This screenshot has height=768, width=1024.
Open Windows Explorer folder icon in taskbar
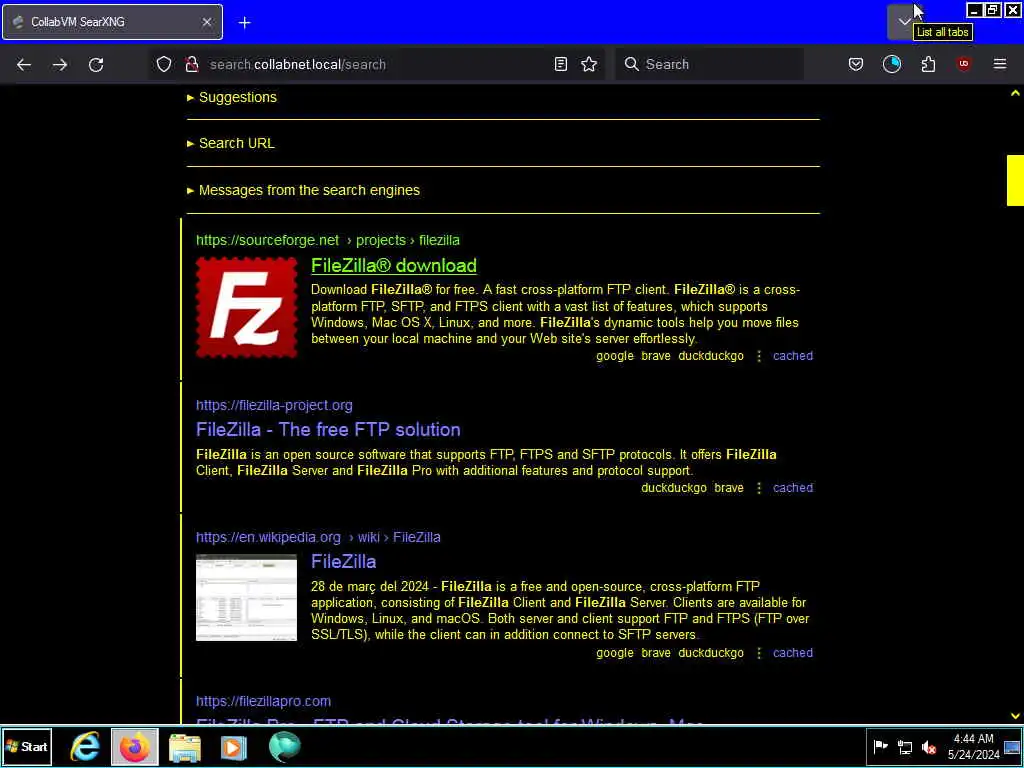(185, 747)
